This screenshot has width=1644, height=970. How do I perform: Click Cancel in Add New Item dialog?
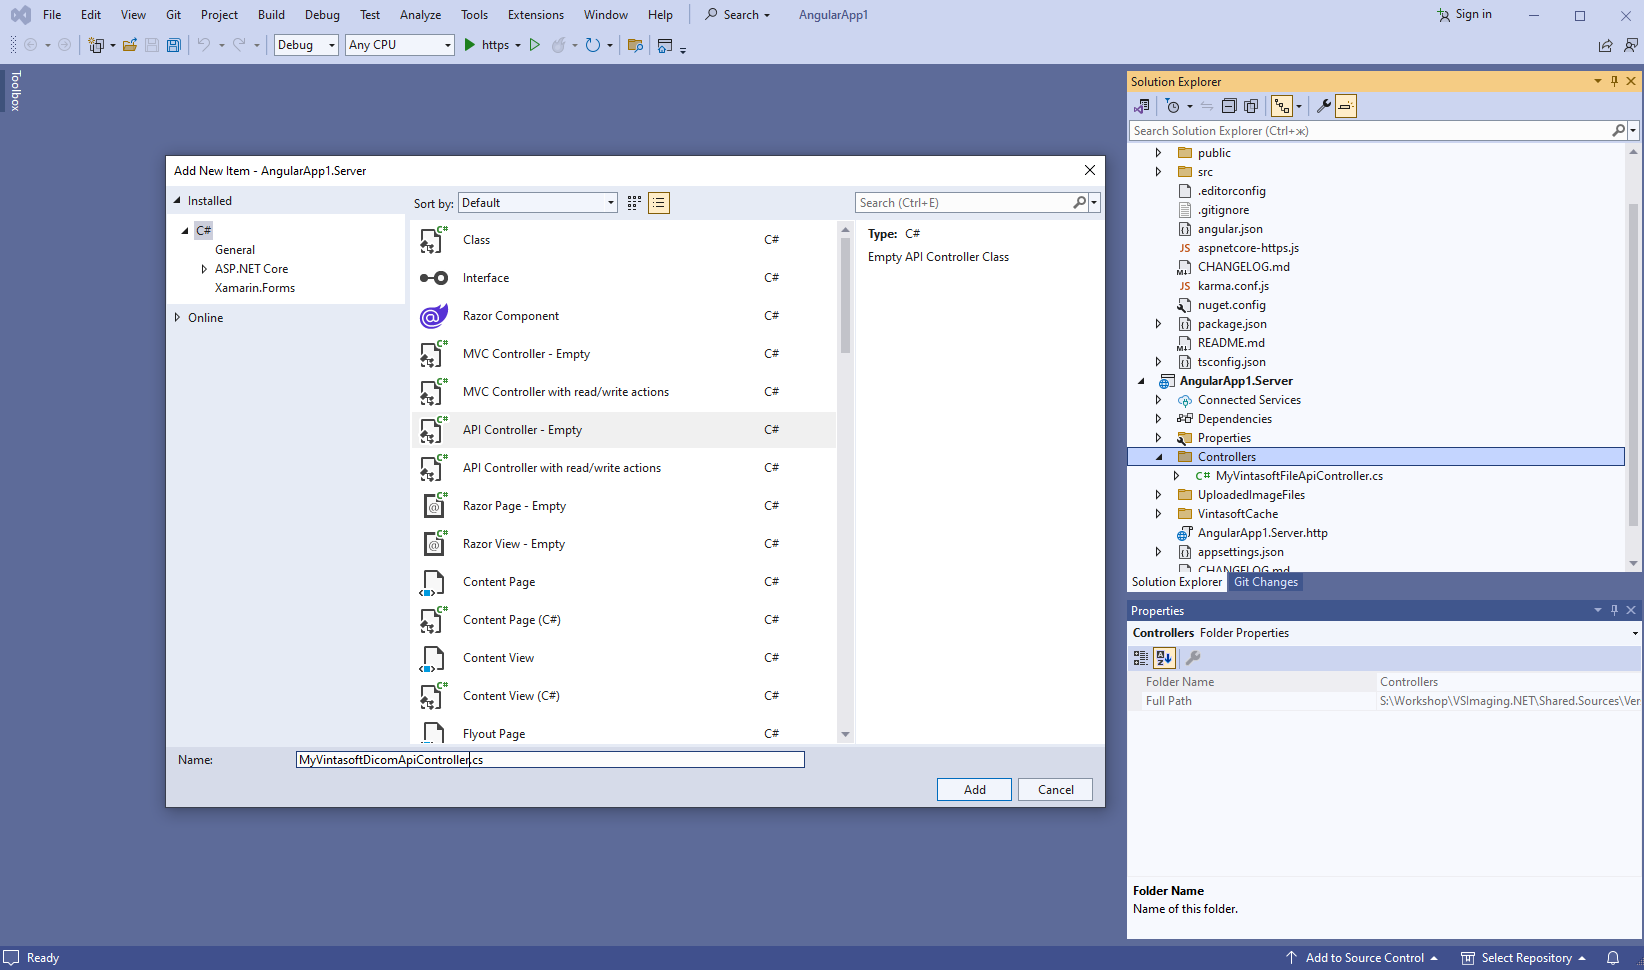pos(1055,790)
